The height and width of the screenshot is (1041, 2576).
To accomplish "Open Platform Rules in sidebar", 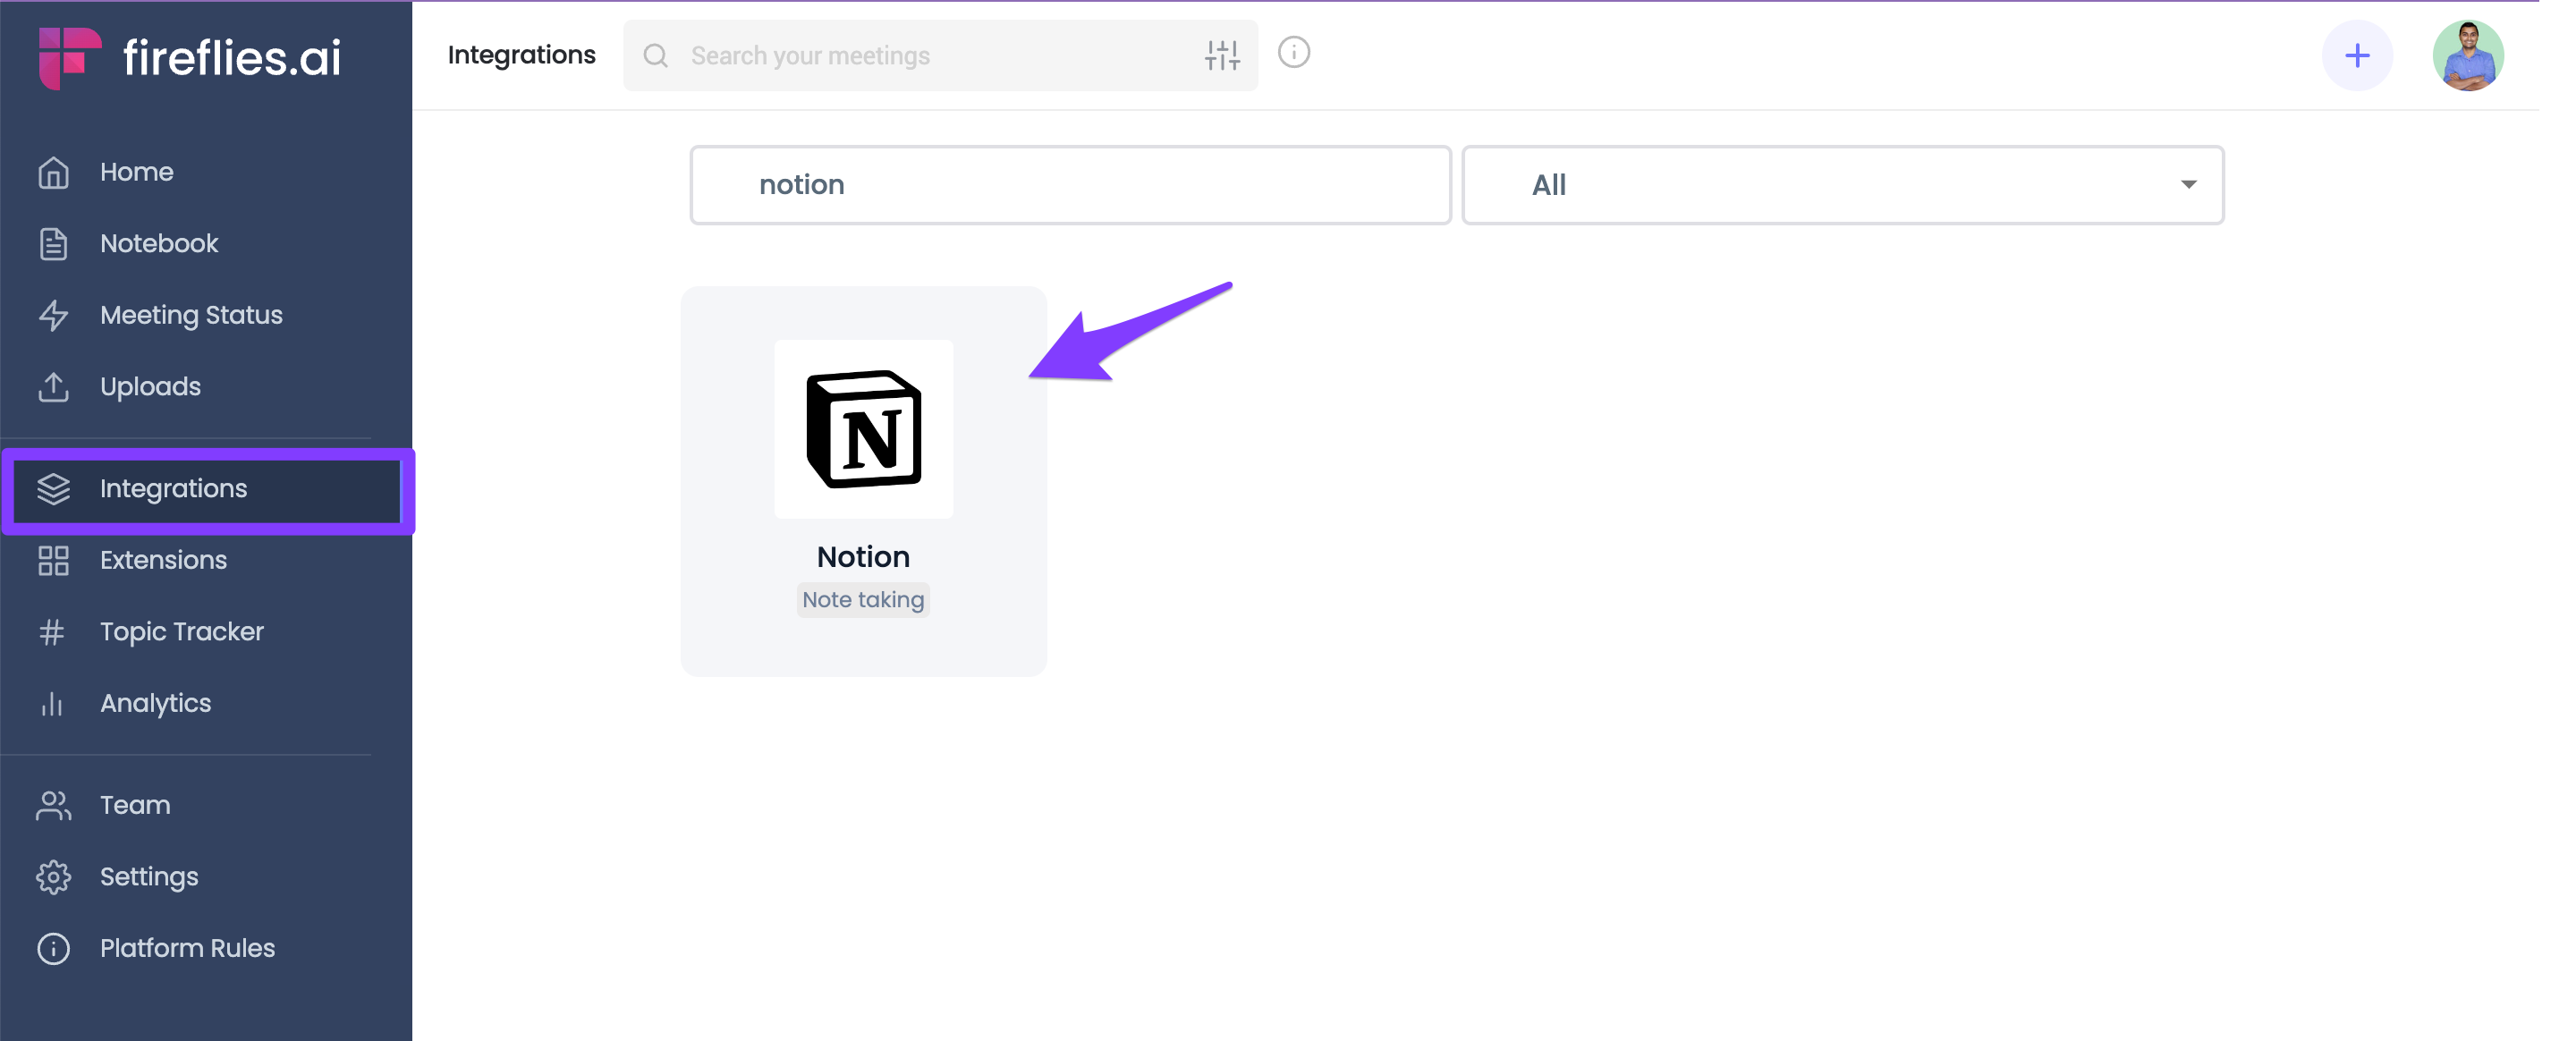I will 206,948.
